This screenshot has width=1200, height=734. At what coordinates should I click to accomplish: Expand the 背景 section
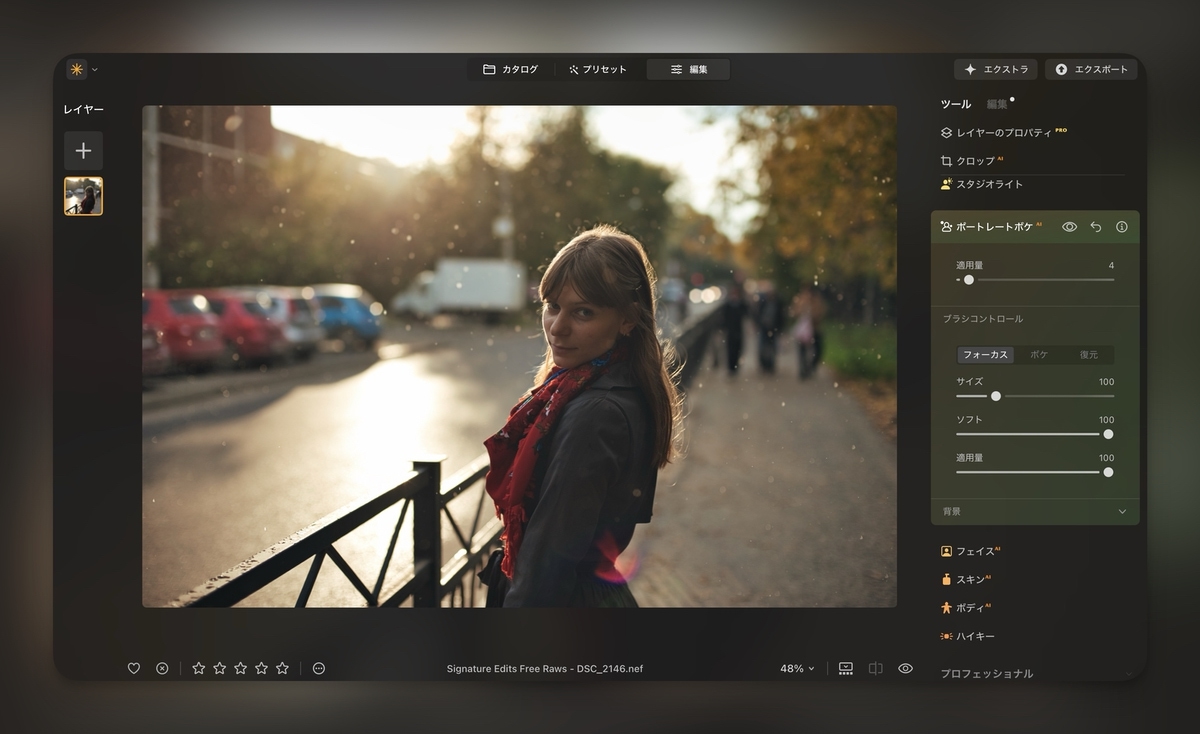1034,511
